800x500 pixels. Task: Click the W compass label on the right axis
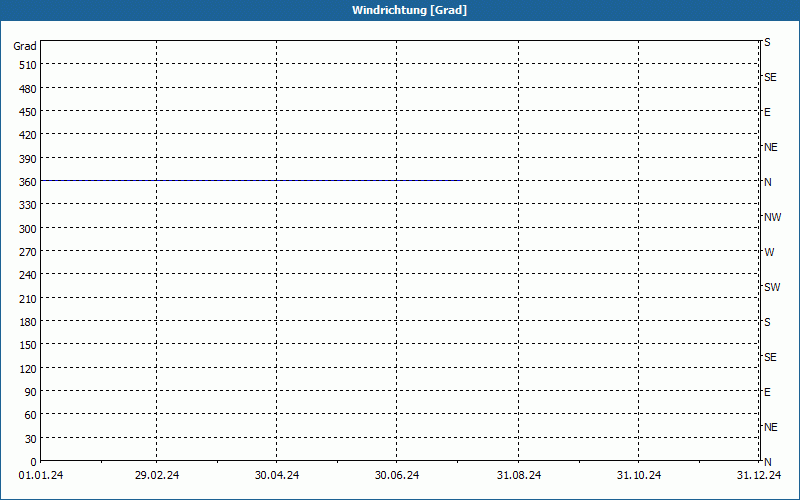click(769, 252)
